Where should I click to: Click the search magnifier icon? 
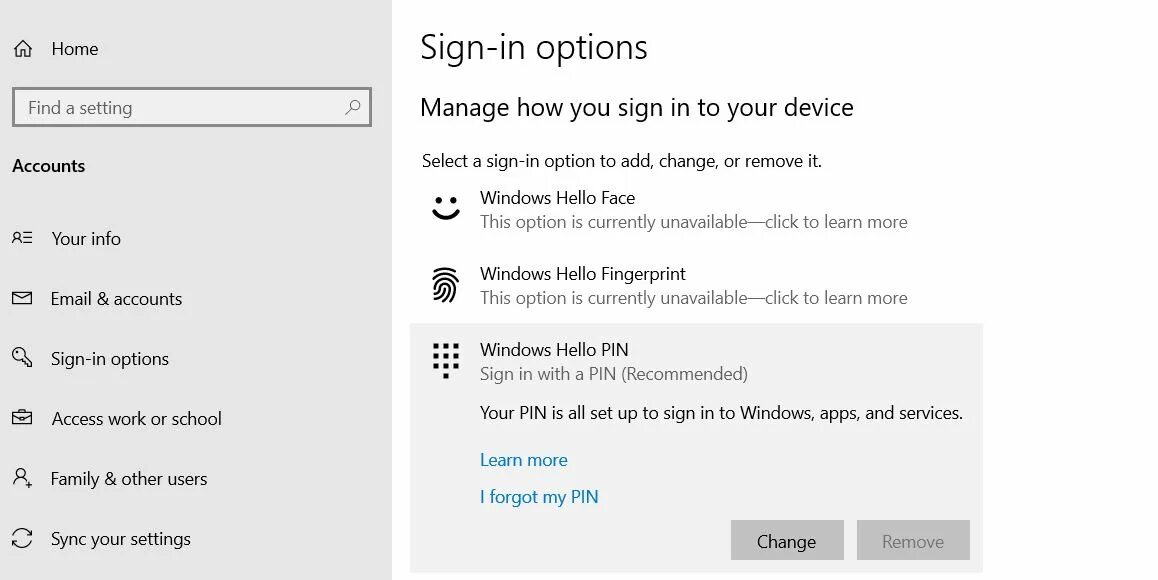click(x=352, y=107)
